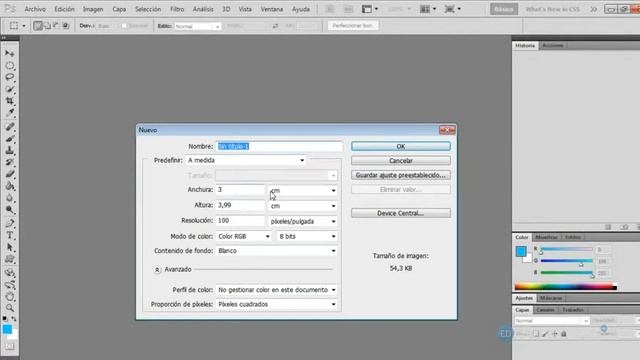Open Altura units dropdown
This screenshot has width=640, height=360.
[303, 206]
